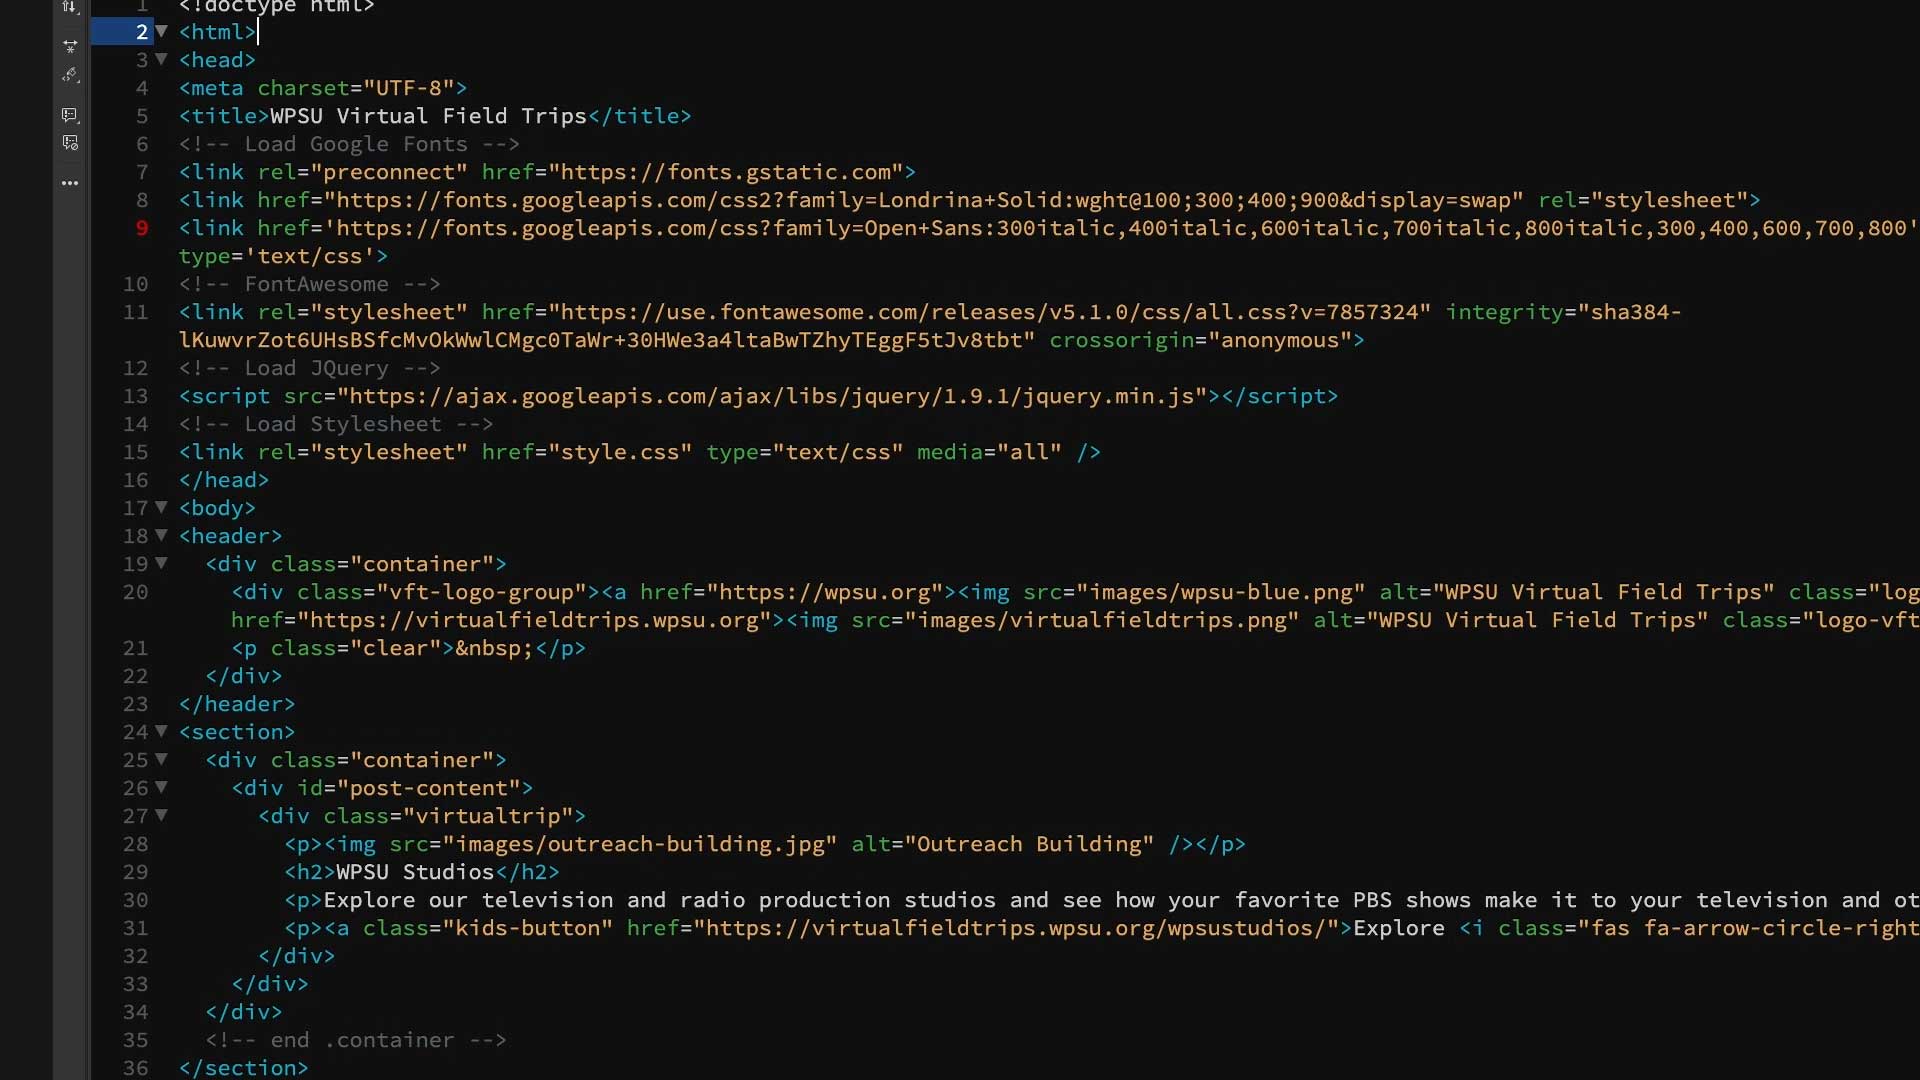Click the title text 'WPSU Virtual Field Trips'

428,116
